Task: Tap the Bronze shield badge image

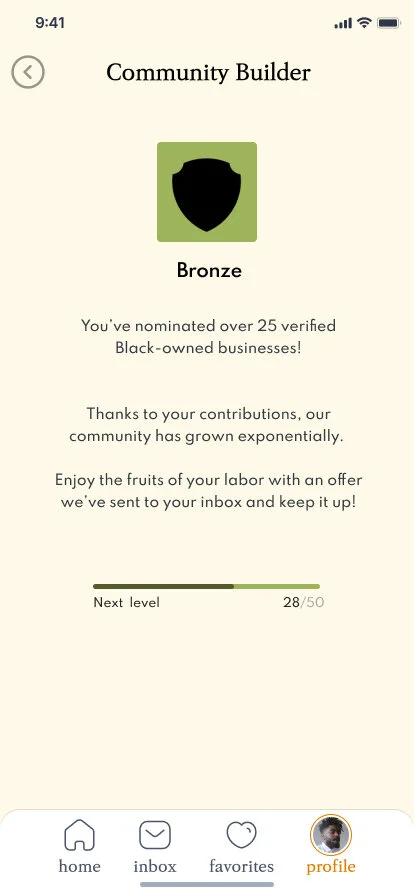Action: (207, 192)
